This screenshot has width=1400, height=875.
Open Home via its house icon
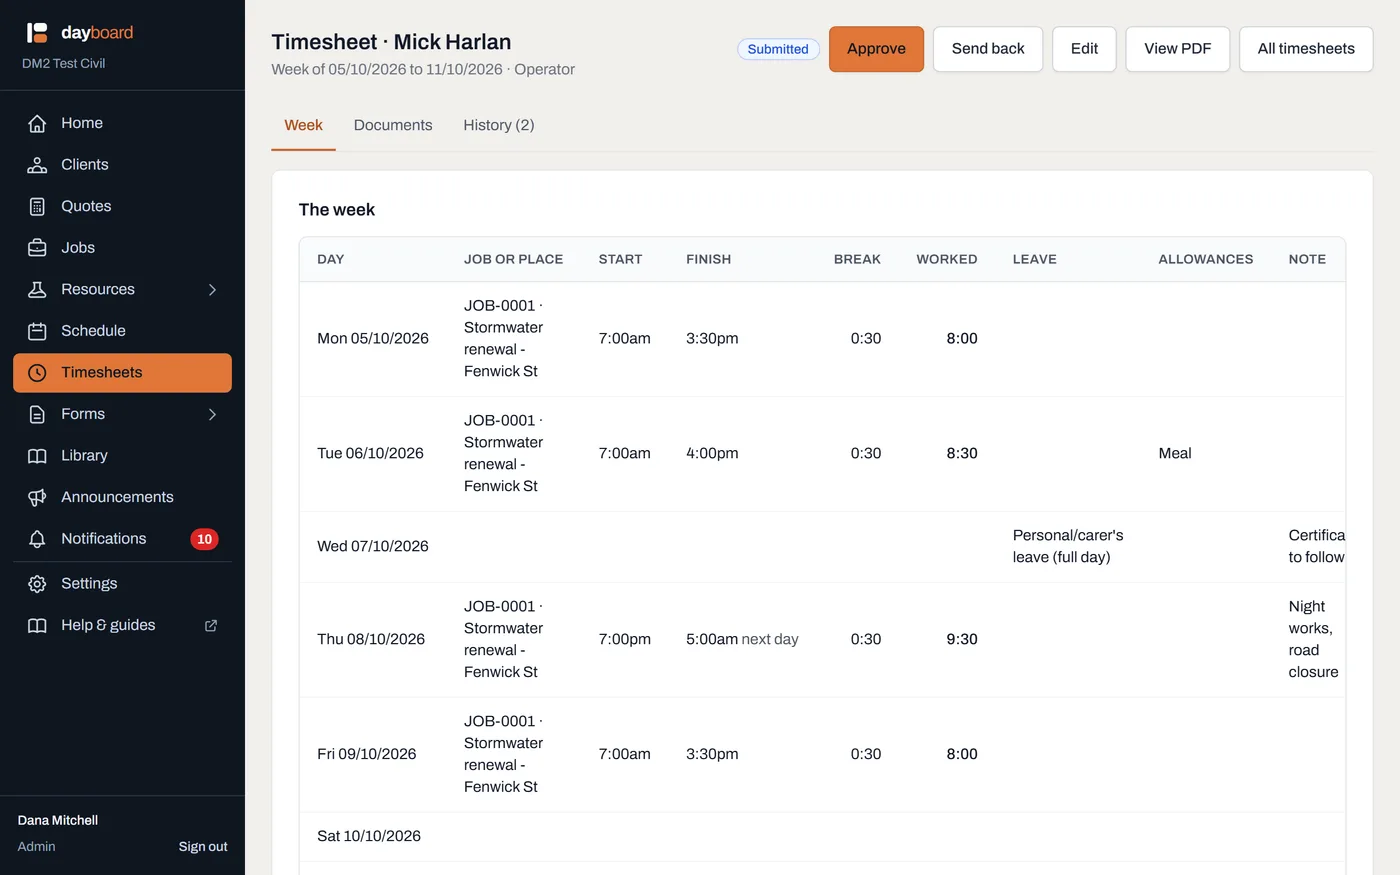(37, 123)
